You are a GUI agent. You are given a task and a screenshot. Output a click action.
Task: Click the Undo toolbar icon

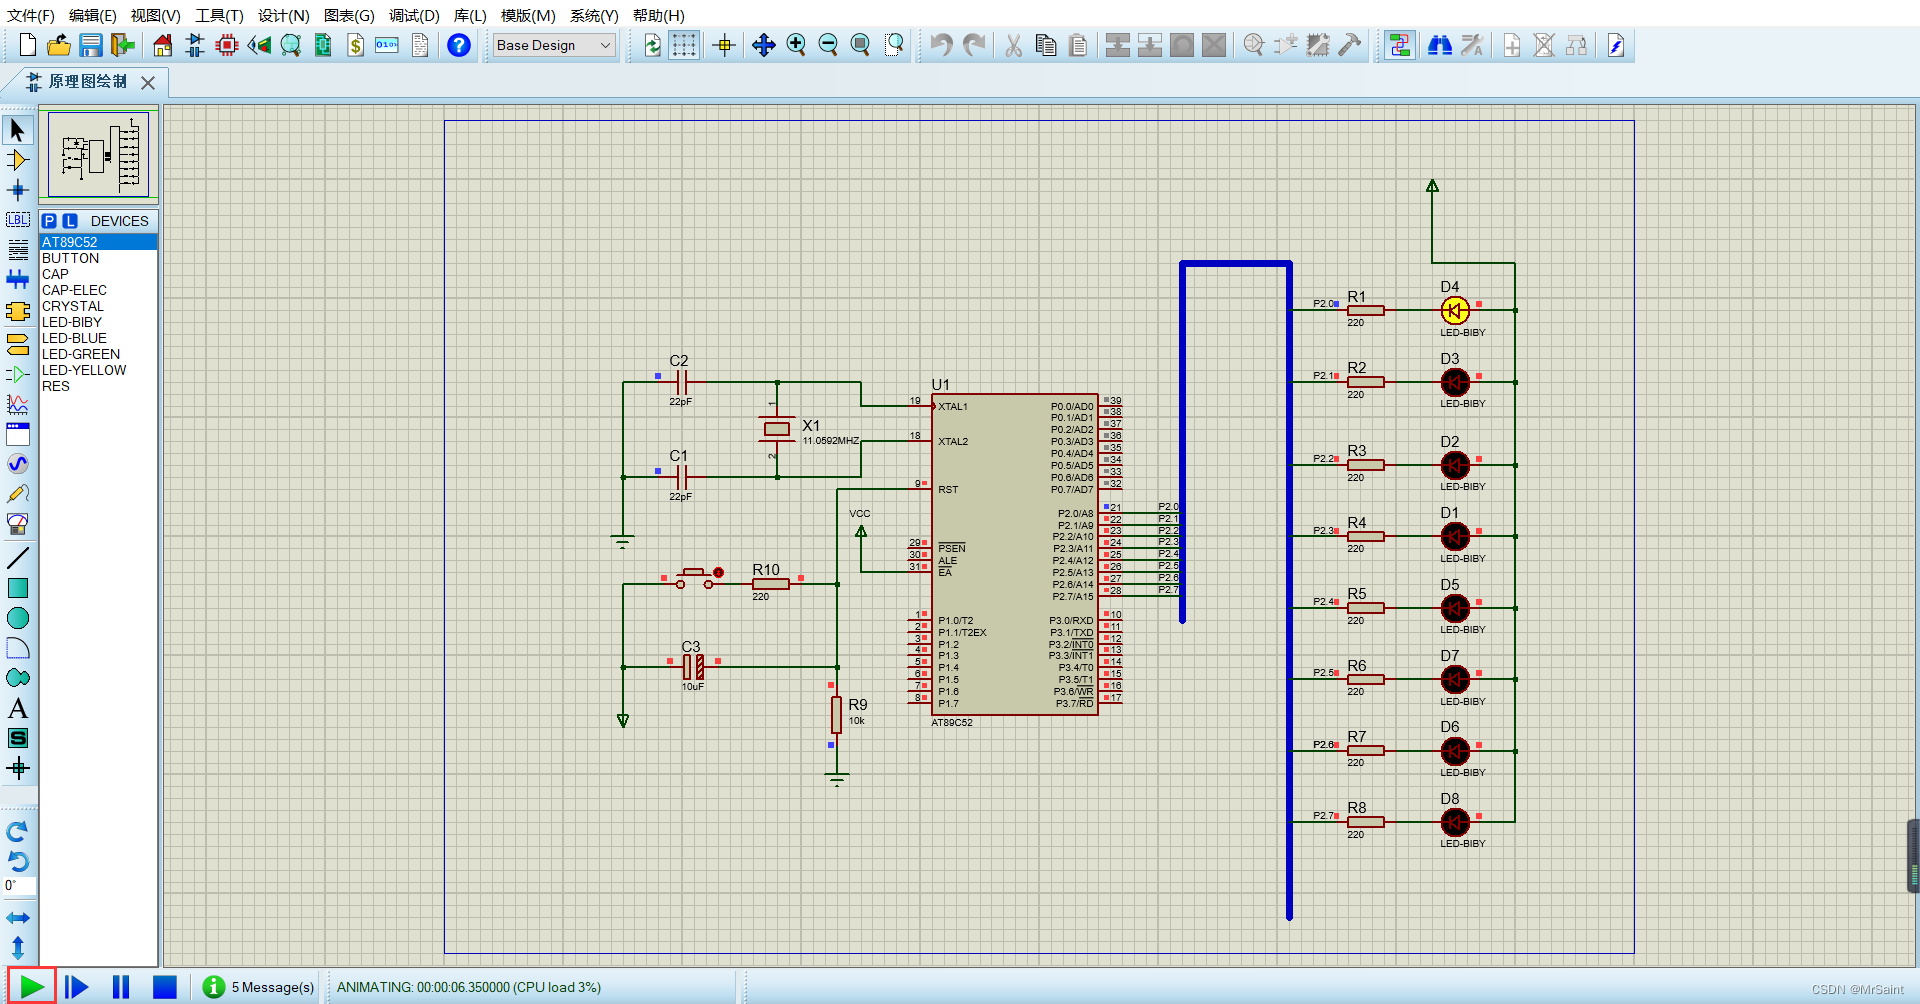pos(941,45)
